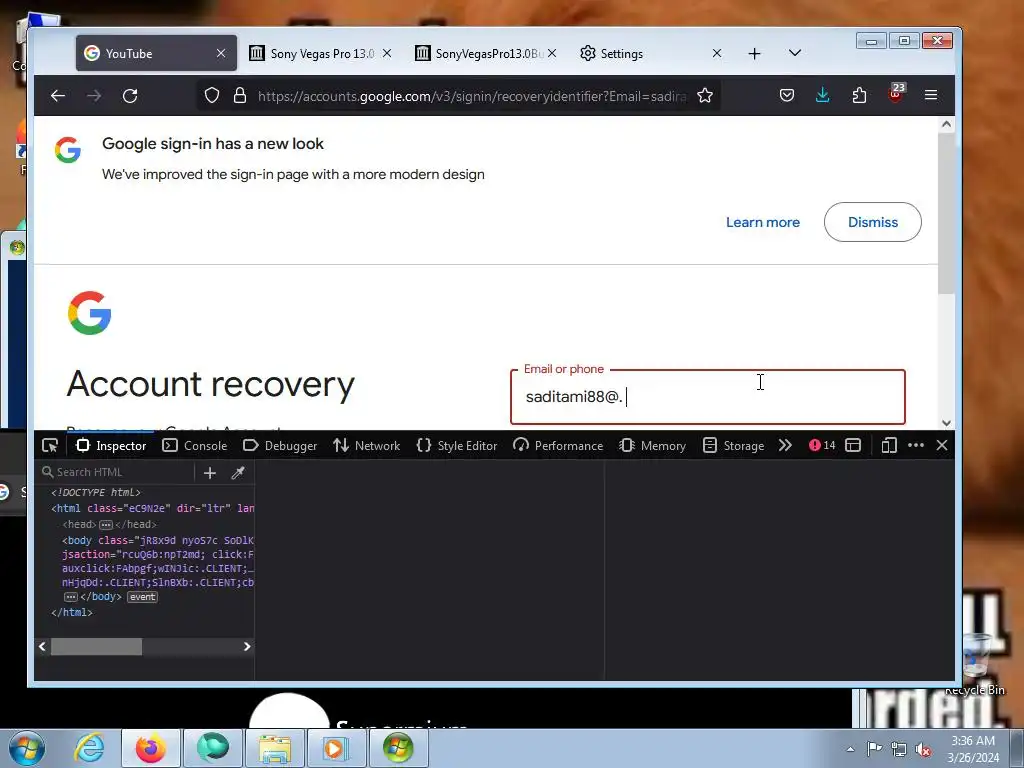Expand the collapsed body contents ellipsis

coord(71,597)
